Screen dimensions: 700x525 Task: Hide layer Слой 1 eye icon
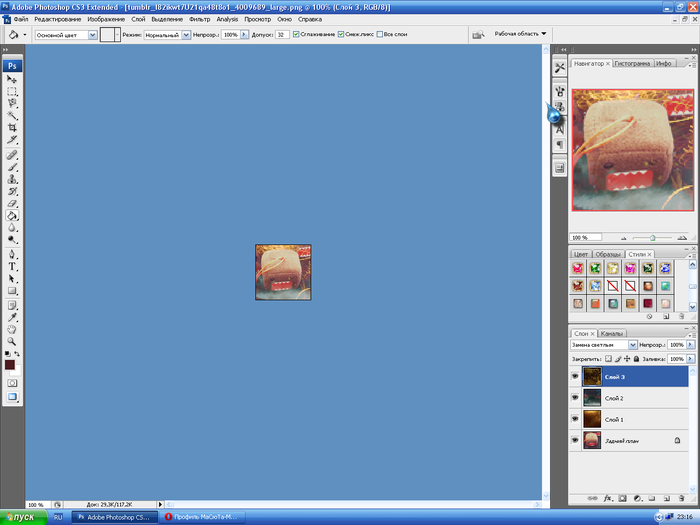coord(575,419)
